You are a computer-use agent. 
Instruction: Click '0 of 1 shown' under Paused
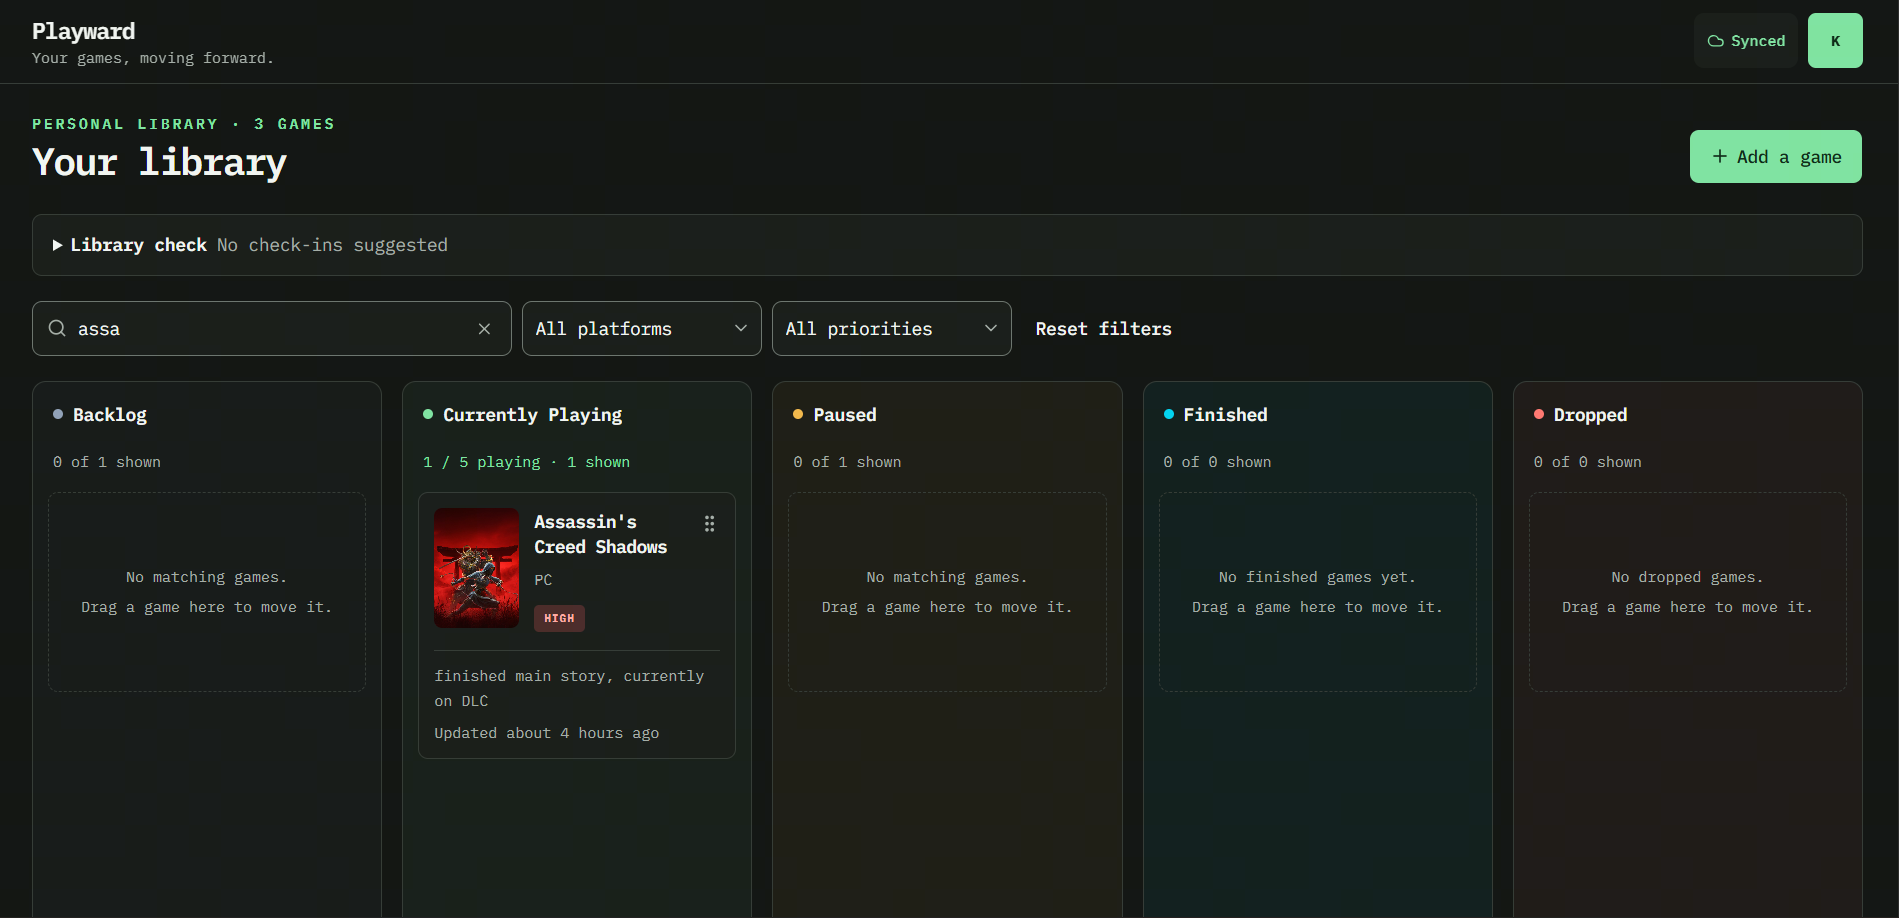tap(847, 462)
